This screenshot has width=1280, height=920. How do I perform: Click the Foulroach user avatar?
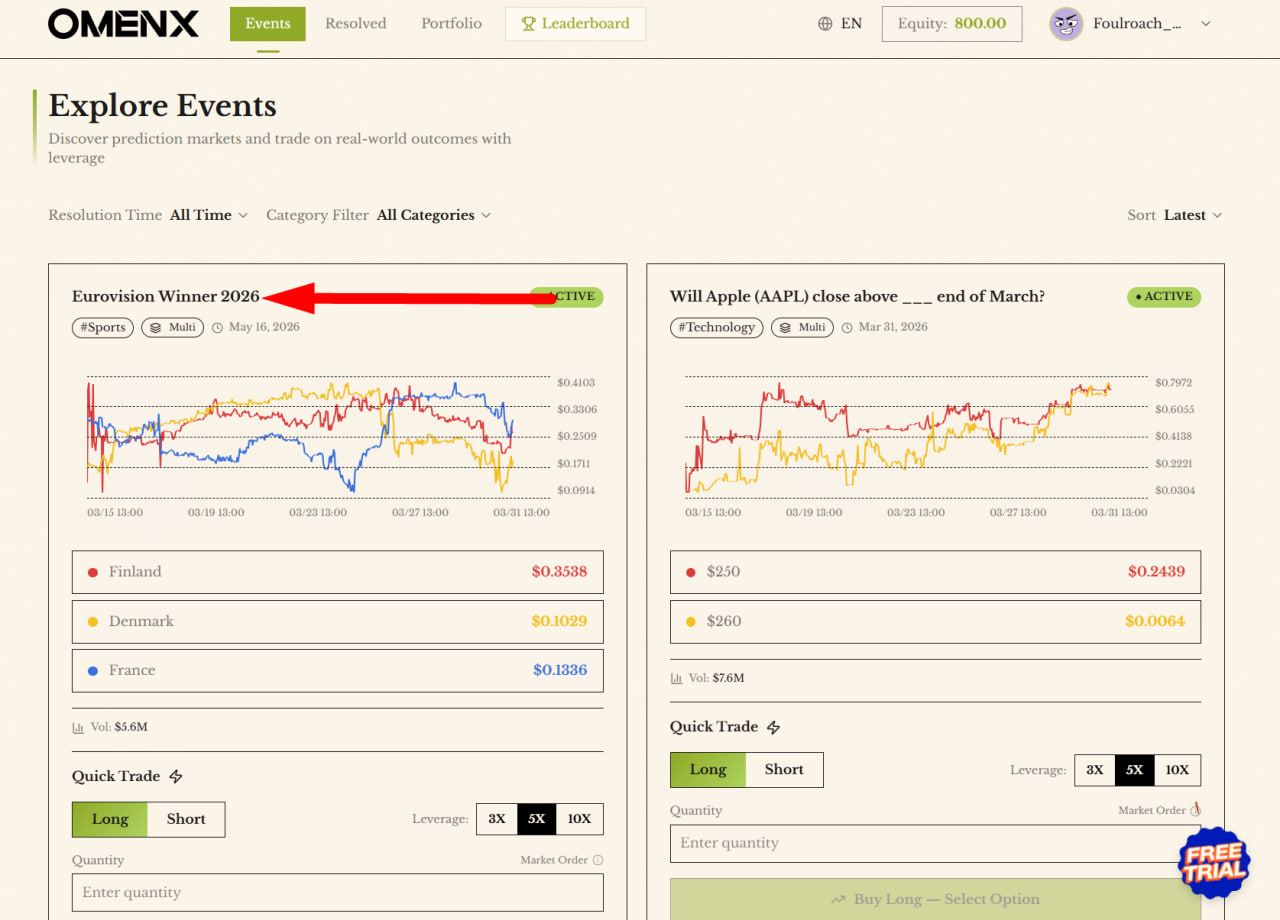coord(1066,24)
